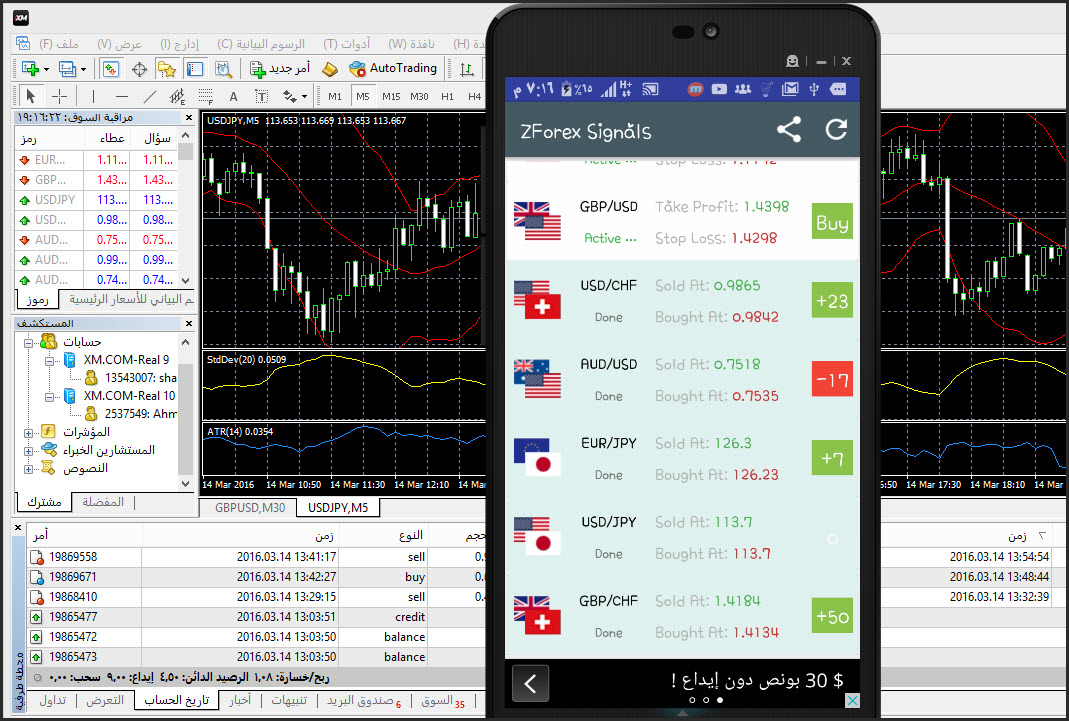
Task: Open the News (أخبار) terminal tab
Action: pos(240,701)
